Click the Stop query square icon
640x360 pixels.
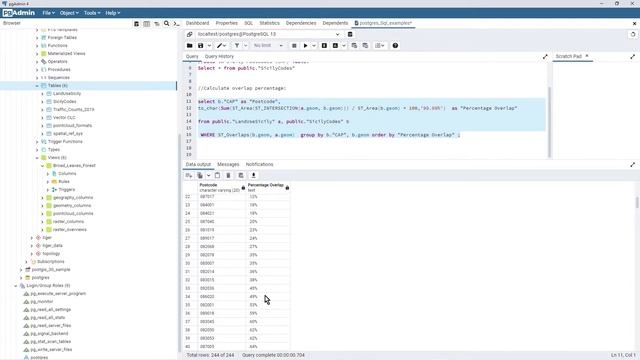pos(294,46)
